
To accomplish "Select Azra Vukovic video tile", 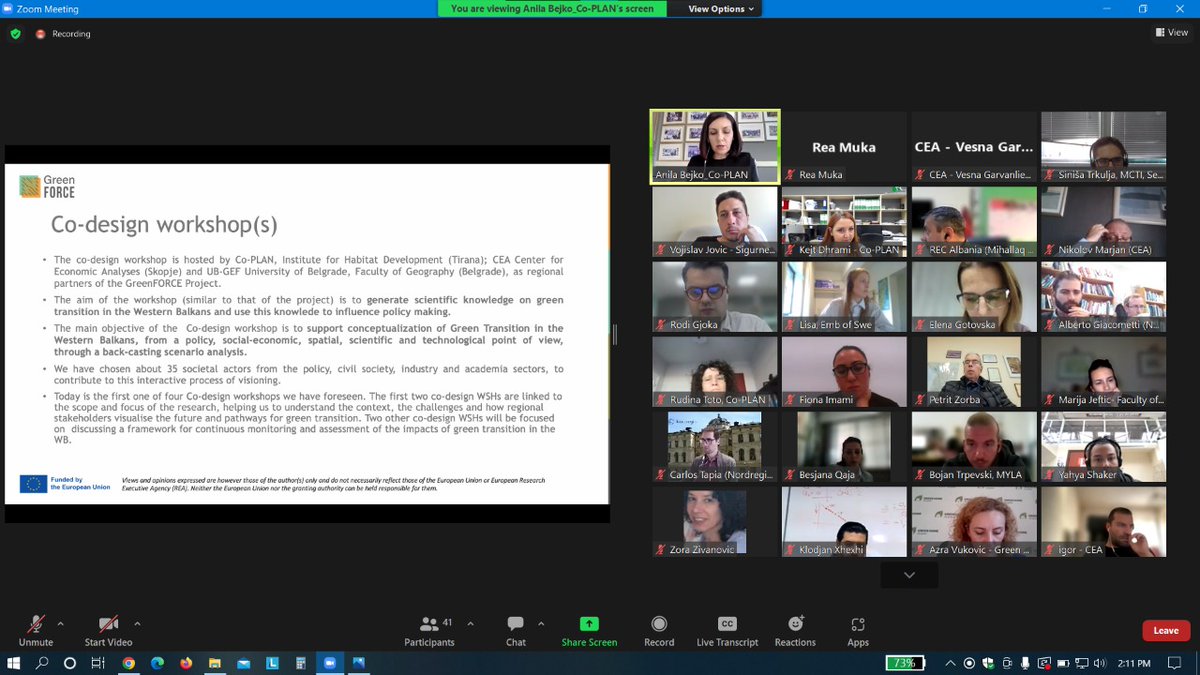I will [x=974, y=522].
